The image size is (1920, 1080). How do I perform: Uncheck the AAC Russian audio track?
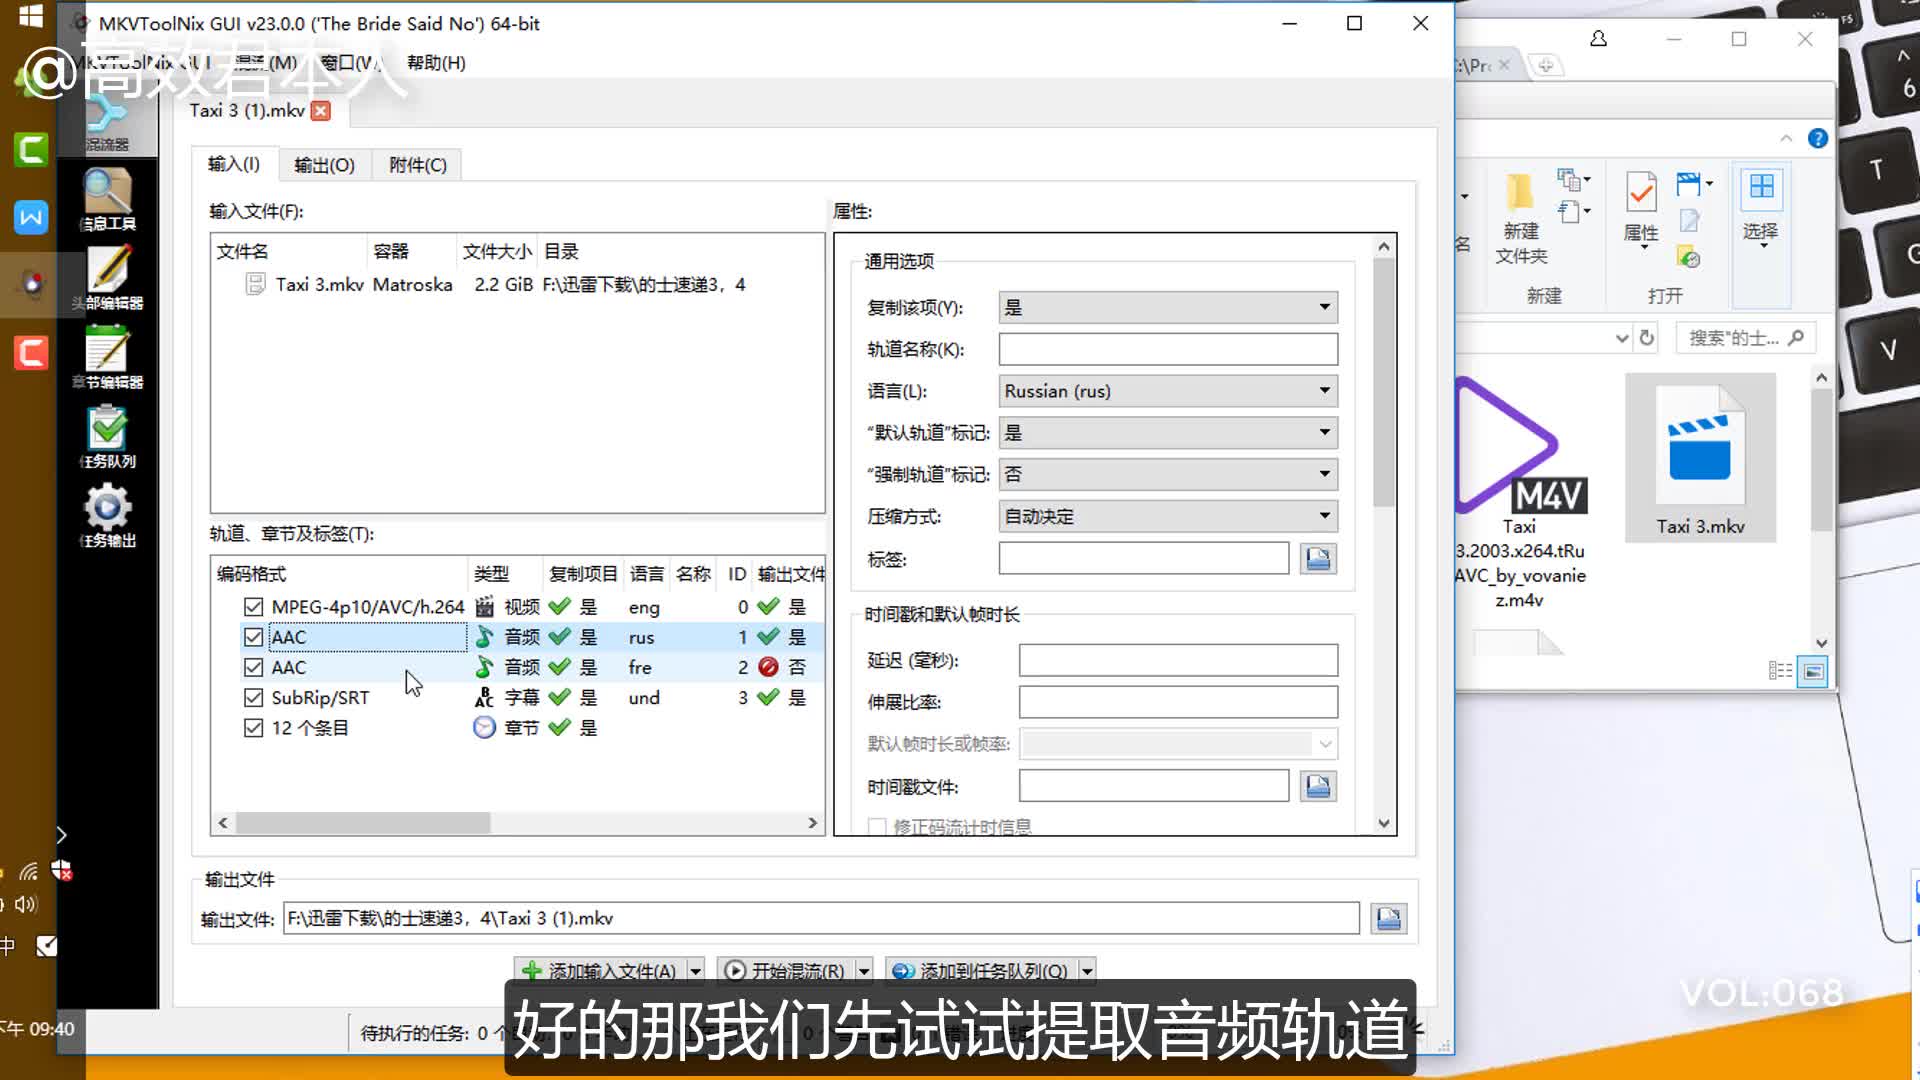[254, 637]
